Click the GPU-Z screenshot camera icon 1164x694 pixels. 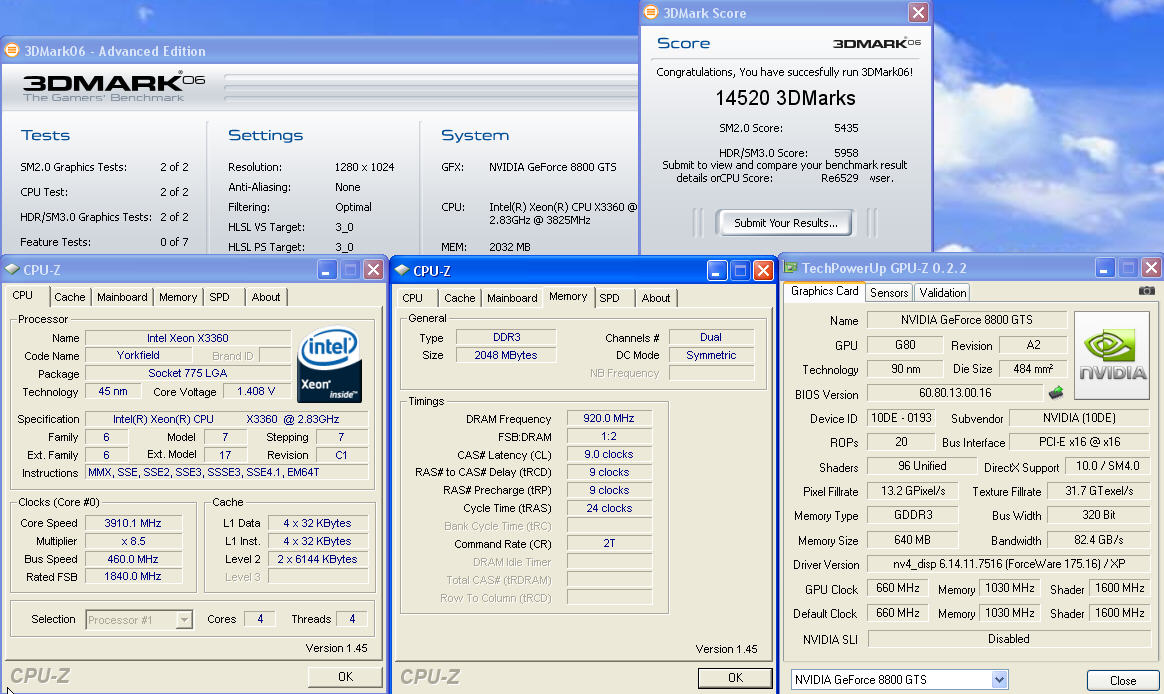point(1146,291)
